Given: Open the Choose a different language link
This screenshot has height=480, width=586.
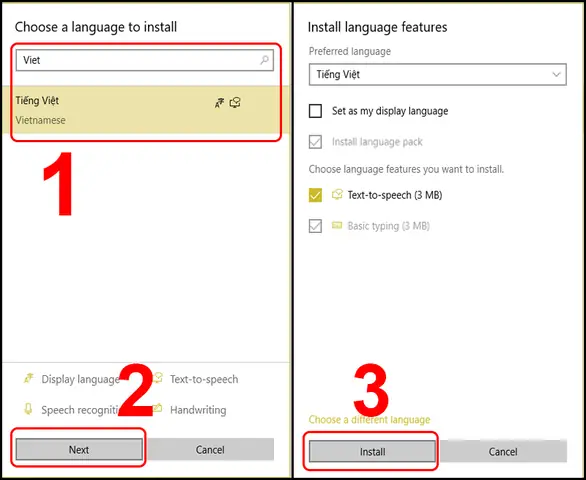Looking at the screenshot, I should click(x=369, y=419).
